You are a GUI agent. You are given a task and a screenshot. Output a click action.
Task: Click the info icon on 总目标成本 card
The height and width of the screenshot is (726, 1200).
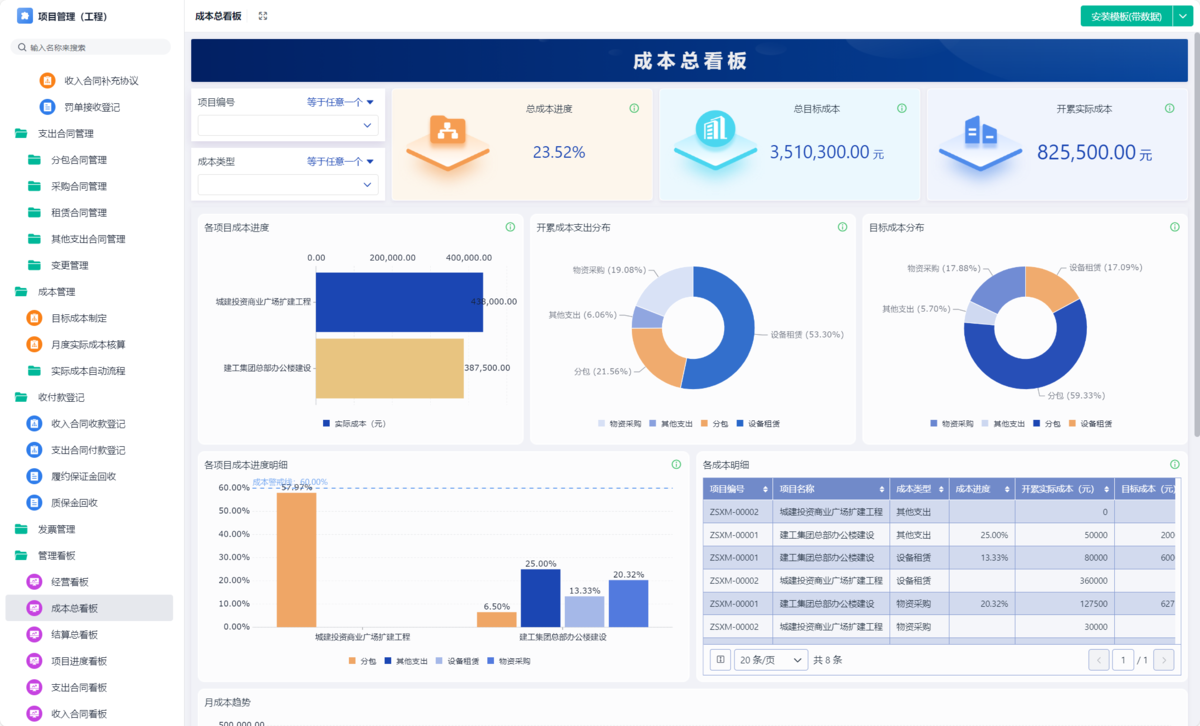pos(902,108)
